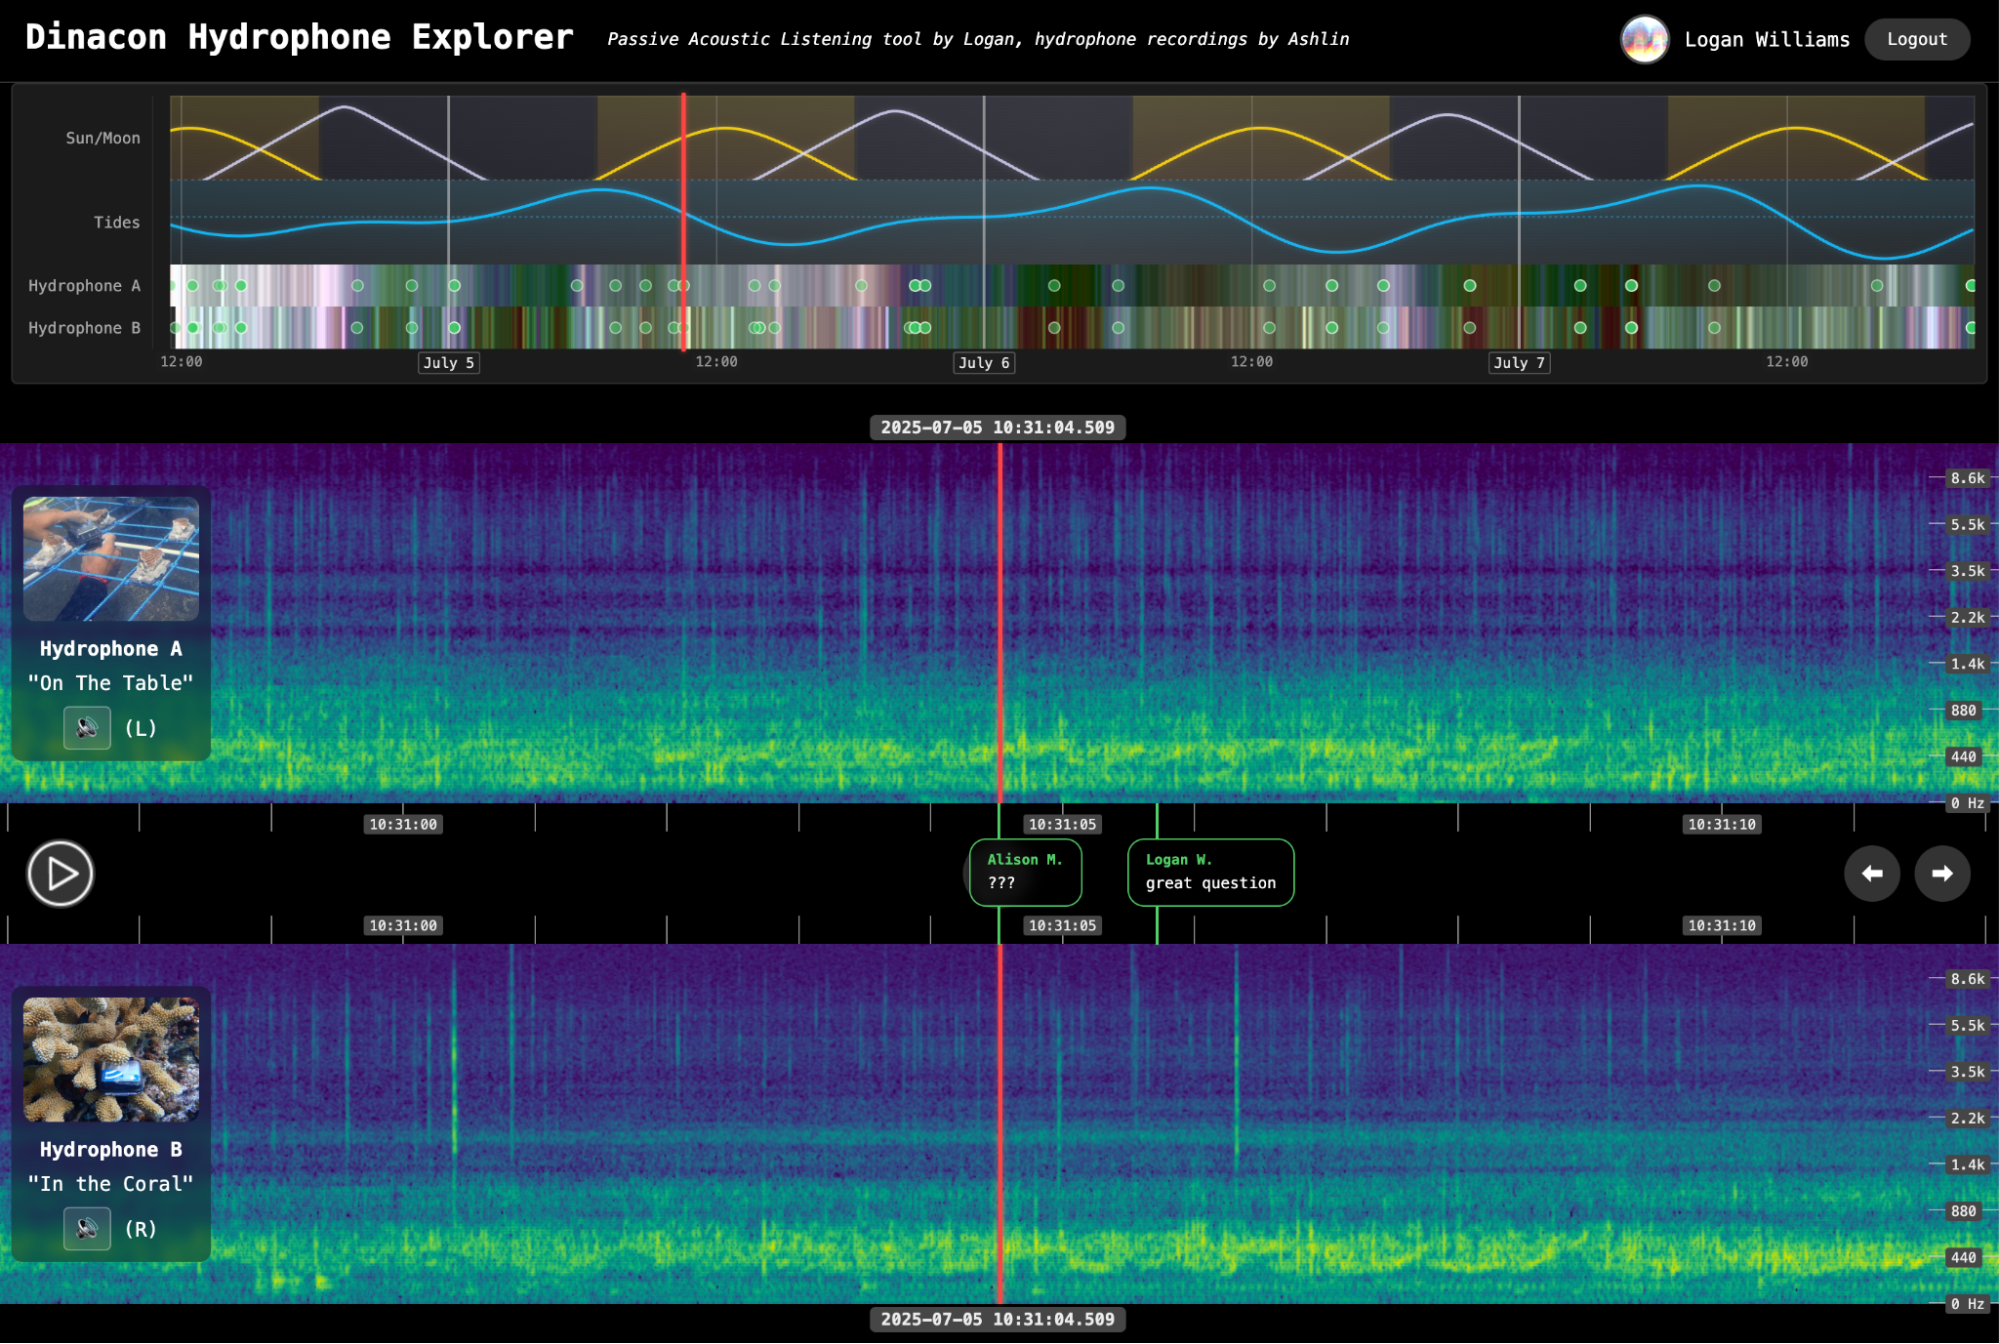Click the Logan Williams username
This screenshot has height=1344, width=1999.
[1767, 40]
